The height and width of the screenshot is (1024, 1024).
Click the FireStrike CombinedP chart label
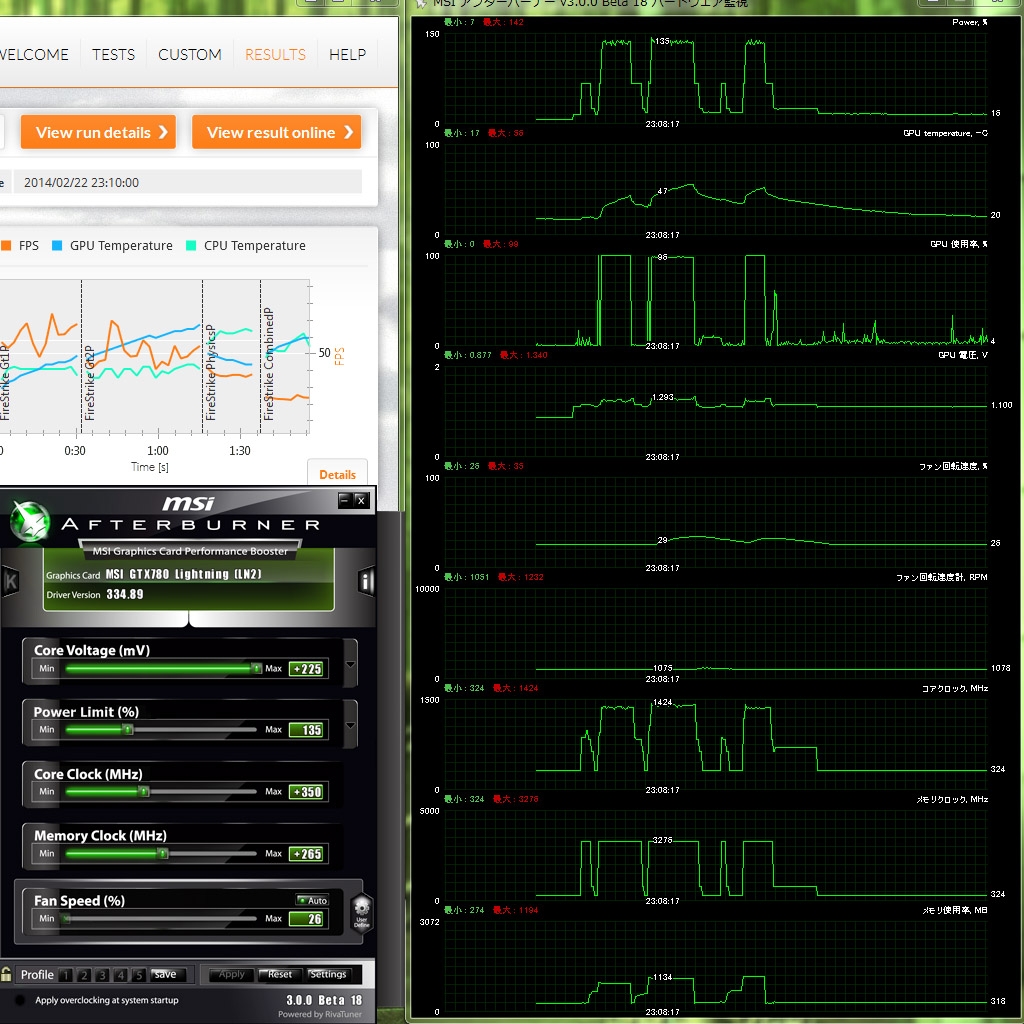[x=268, y=364]
